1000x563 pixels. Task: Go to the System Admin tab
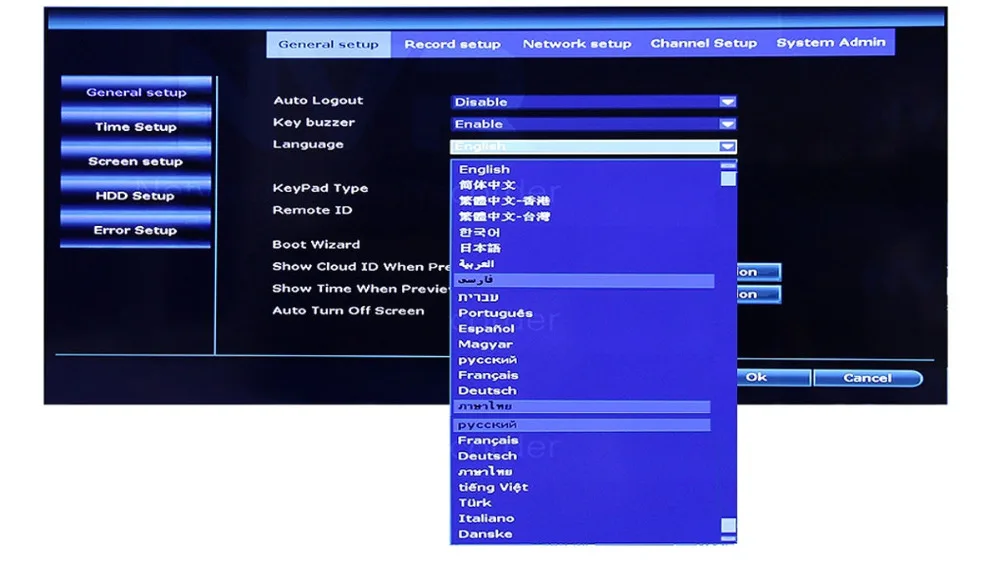(x=830, y=43)
